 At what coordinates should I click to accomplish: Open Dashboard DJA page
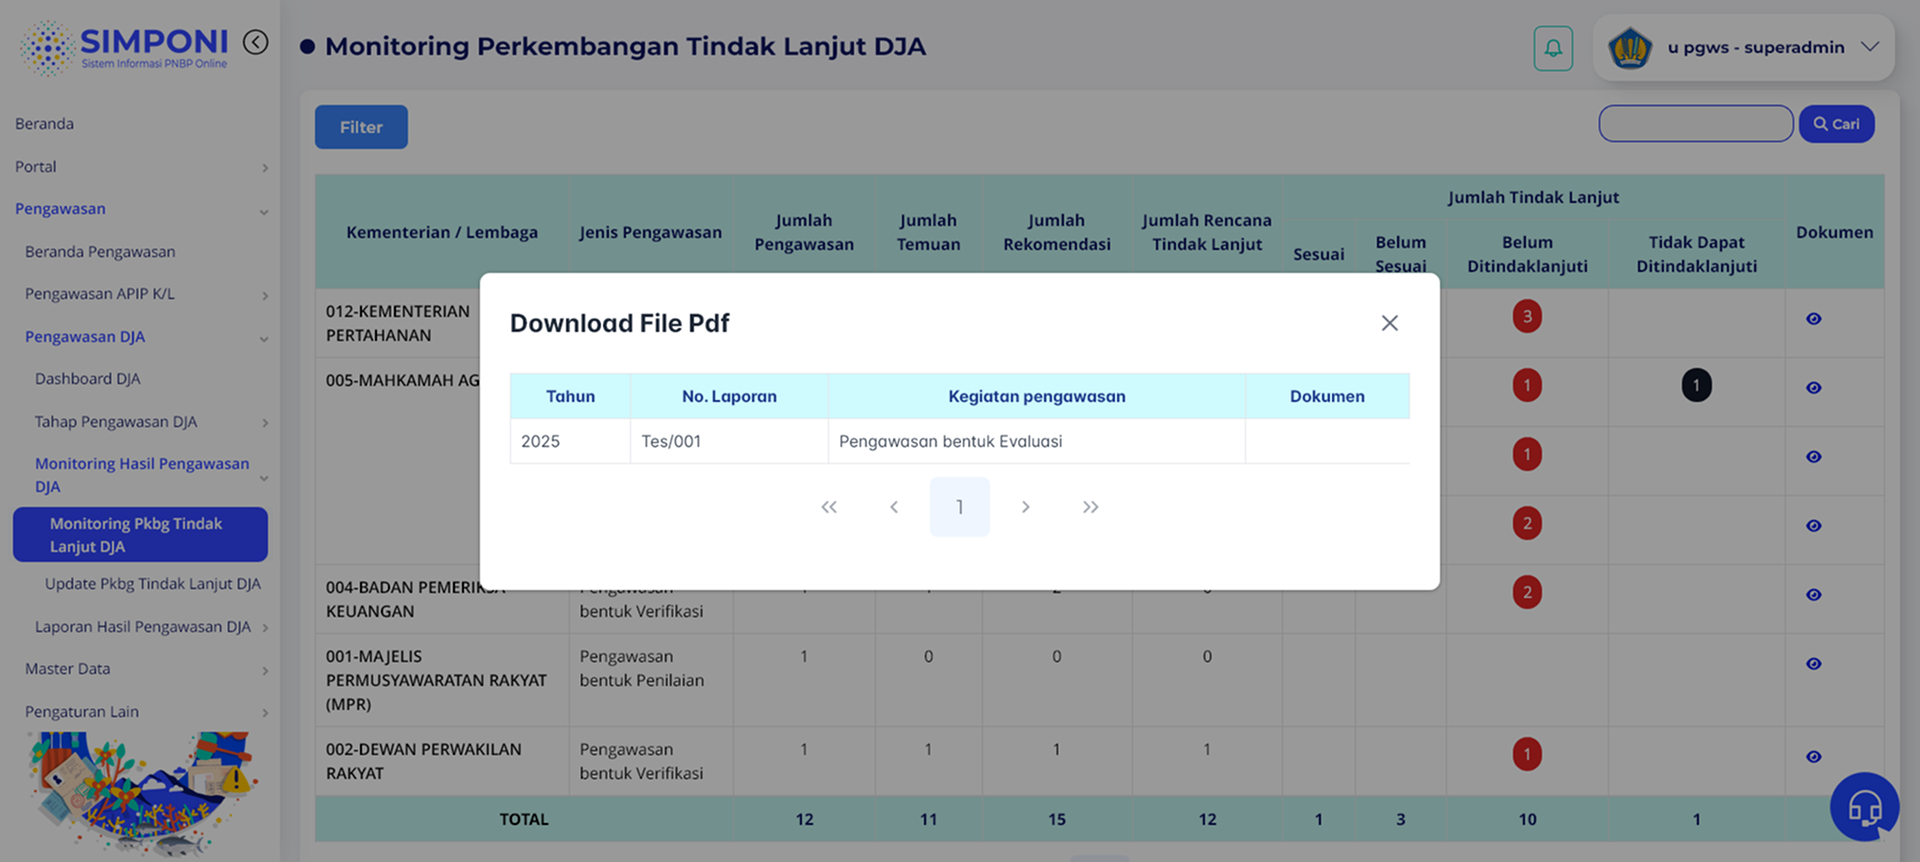87,379
